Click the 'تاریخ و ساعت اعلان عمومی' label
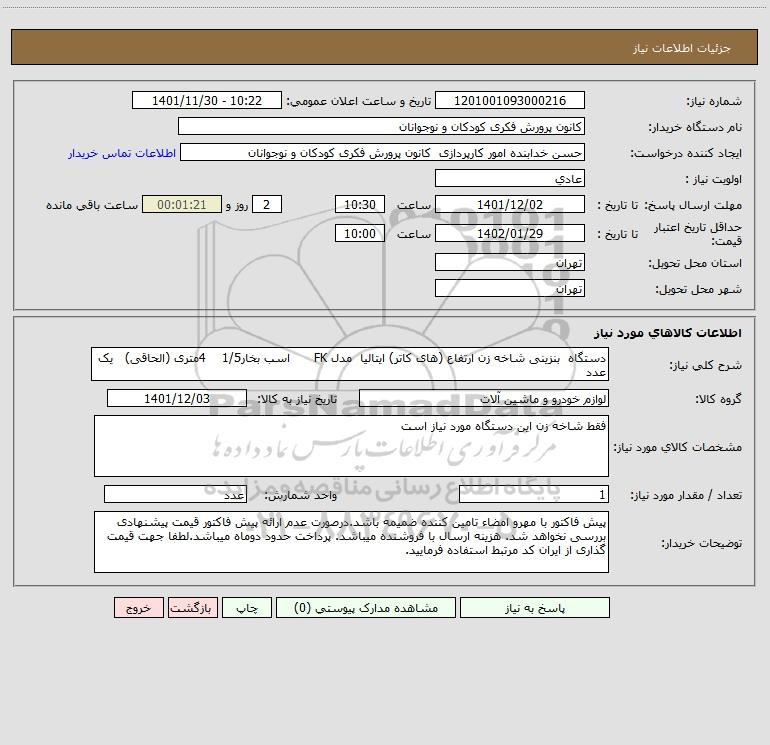The width and height of the screenshot is (770, 745). click(x=358, y=101)
